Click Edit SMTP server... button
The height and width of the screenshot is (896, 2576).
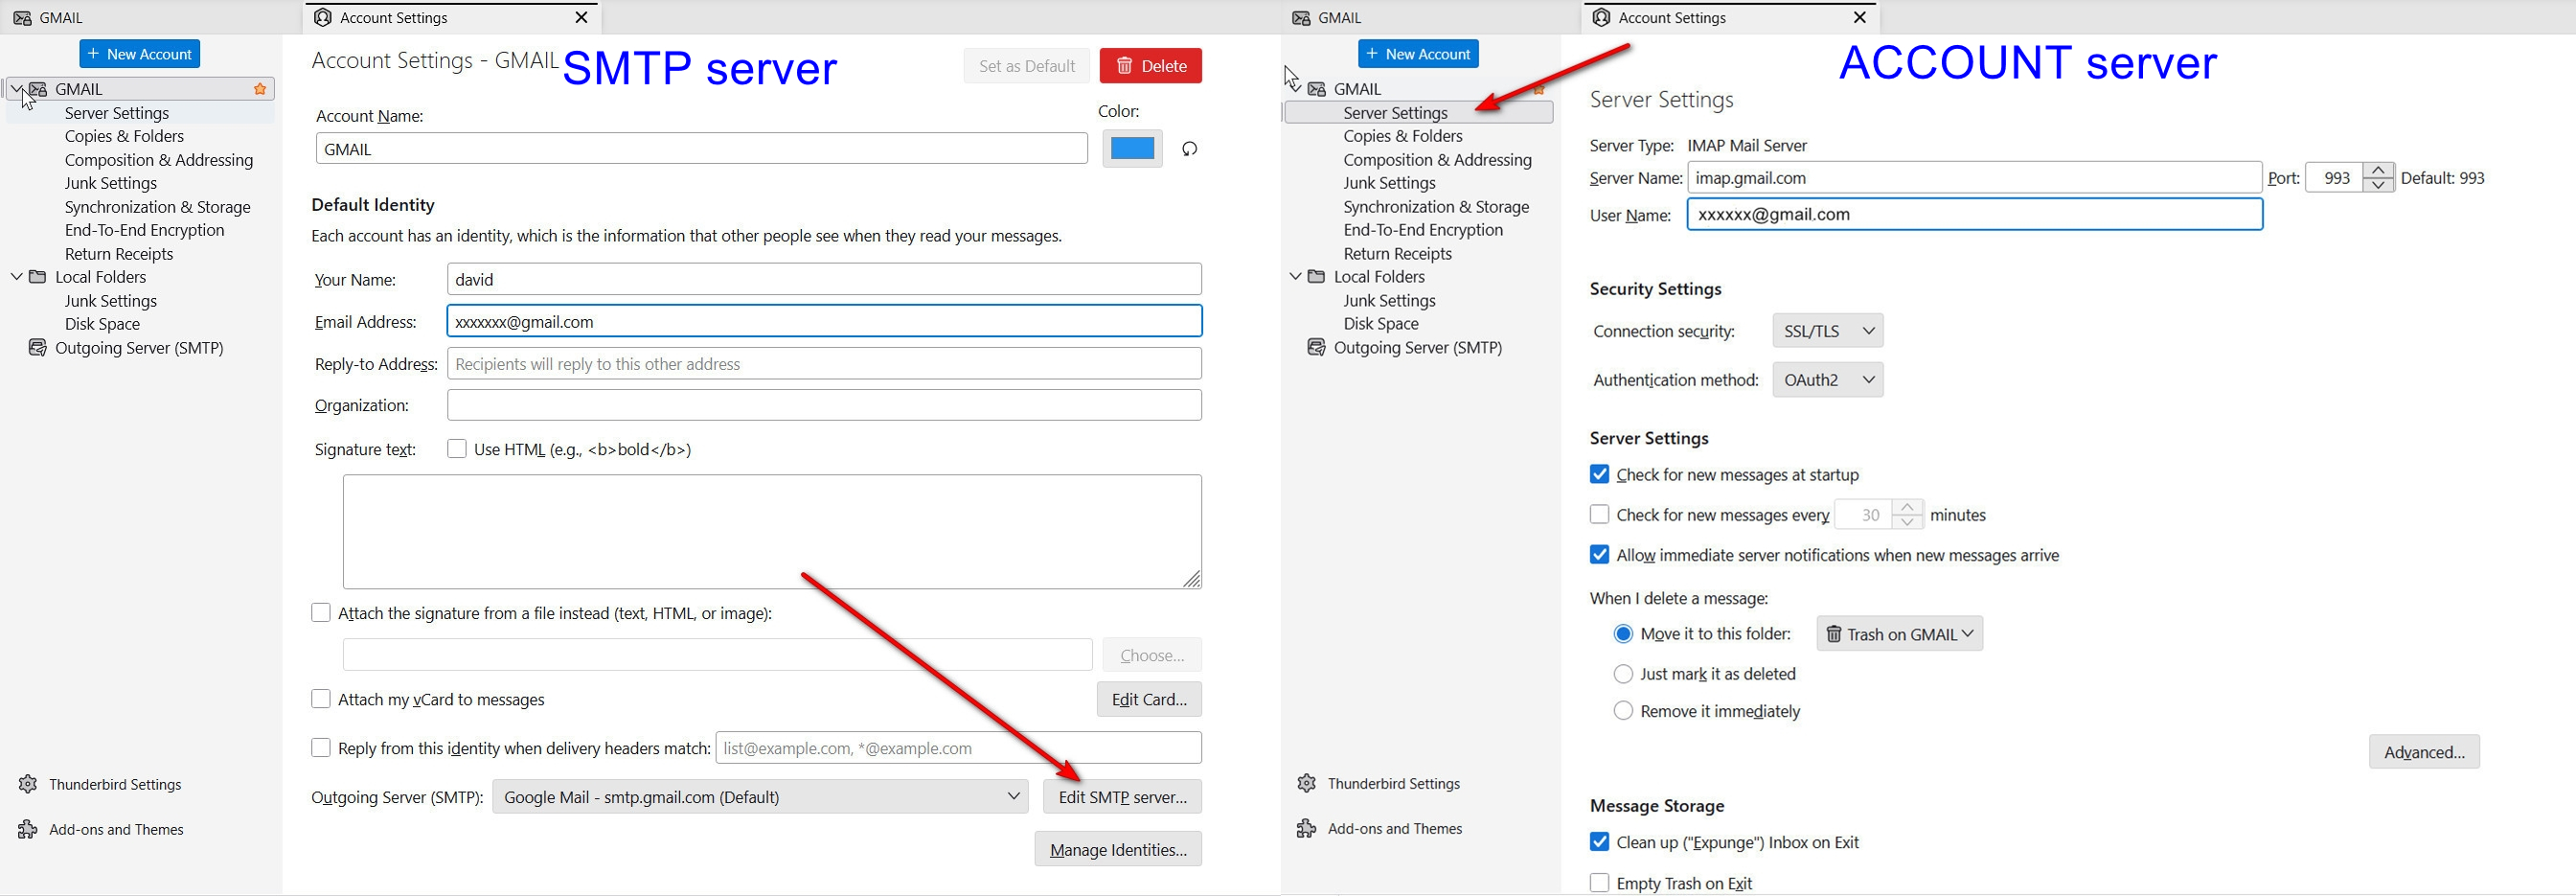(x=1122, y=797)
